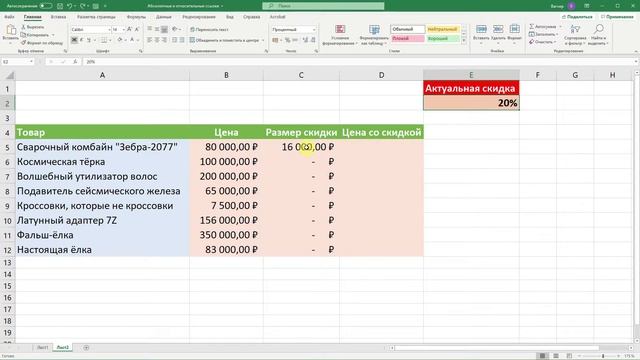Toggle Align Right
This screenshot has width=640, height=360.
[x=164, y=40]
